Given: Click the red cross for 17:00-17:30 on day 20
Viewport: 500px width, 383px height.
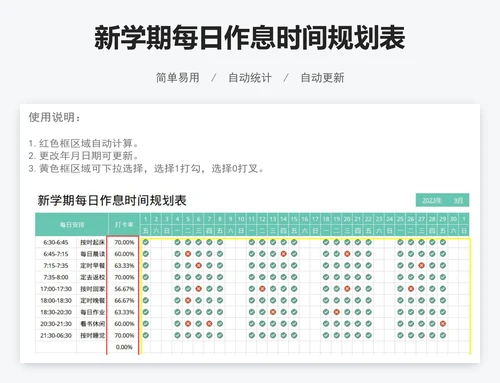Looking at the screenshot, I should click(347, 289).
